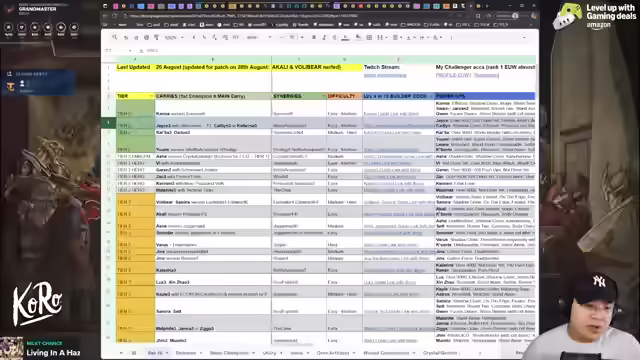Select the Samira Sett carry cell

click(213, 306)
